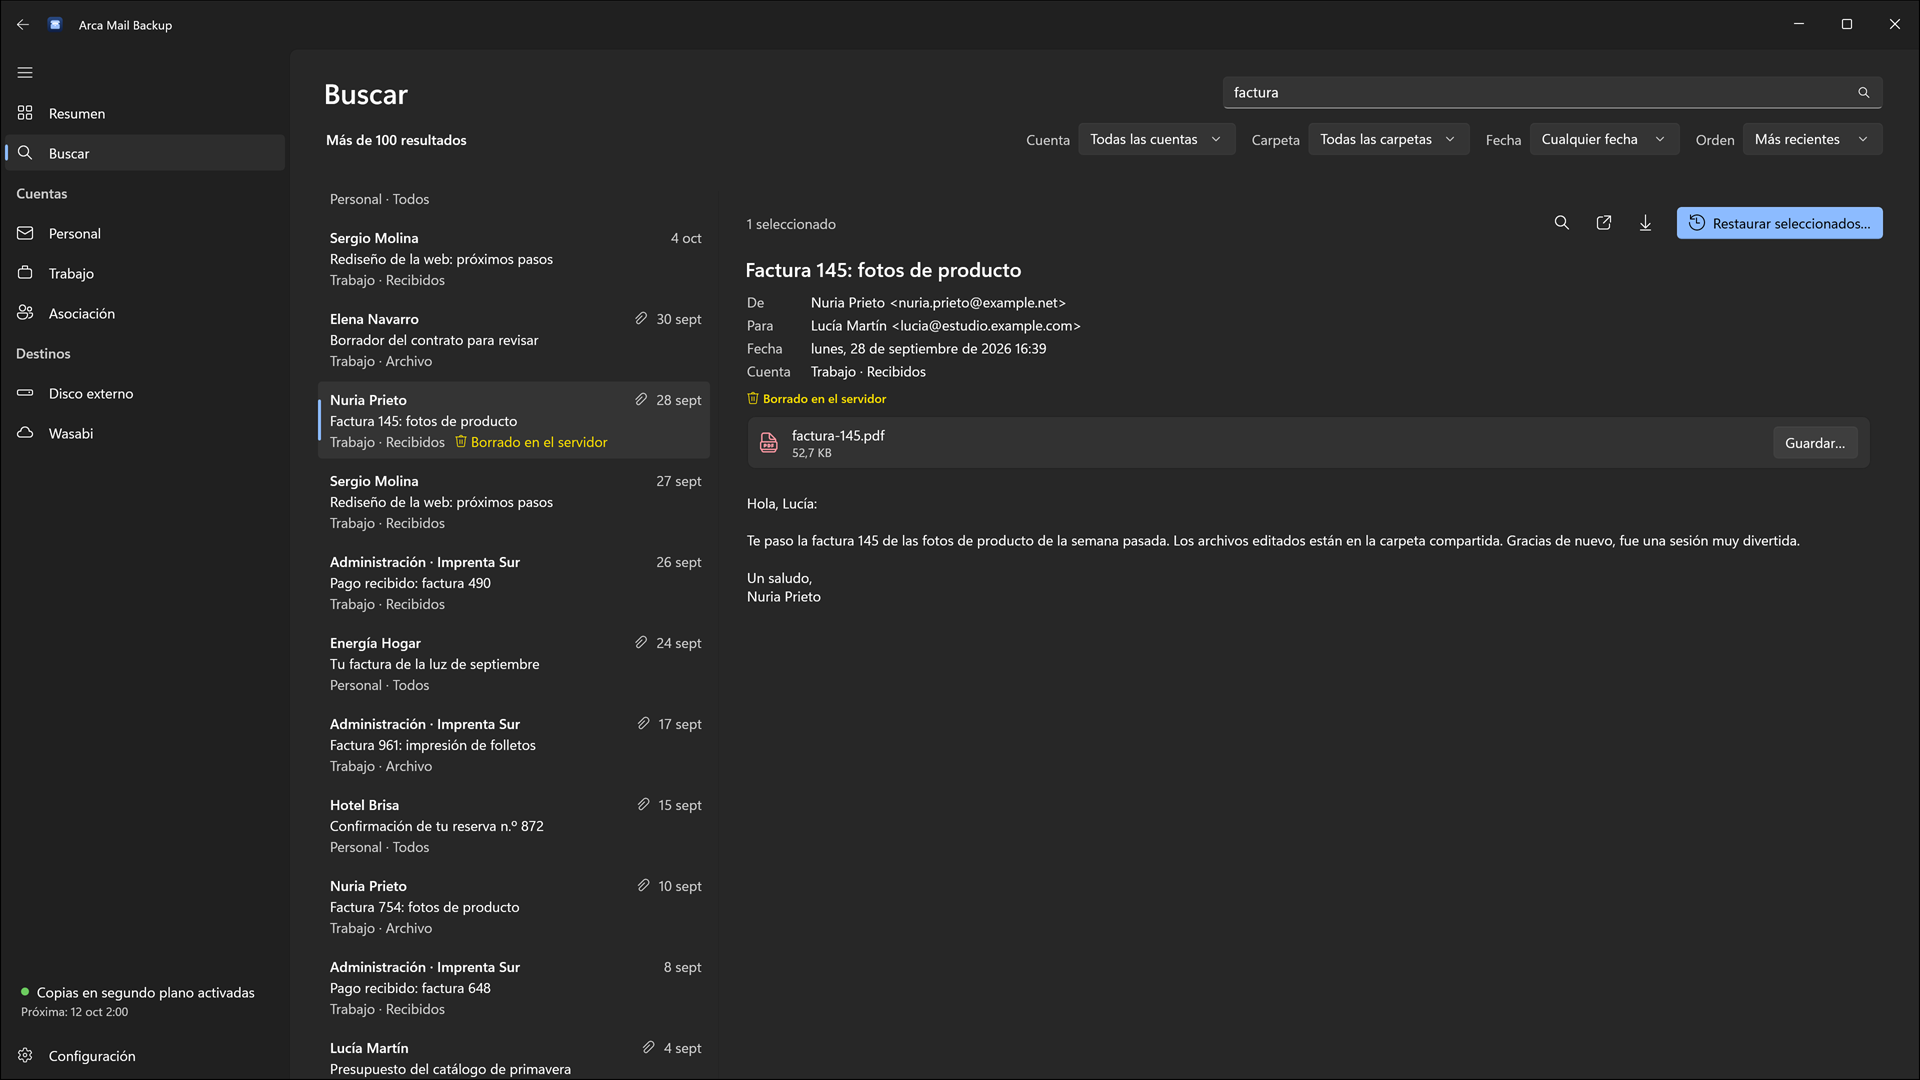Select Disco externo destination
The height and width of the screenshot is (1080, 1920).
point(145,393)
